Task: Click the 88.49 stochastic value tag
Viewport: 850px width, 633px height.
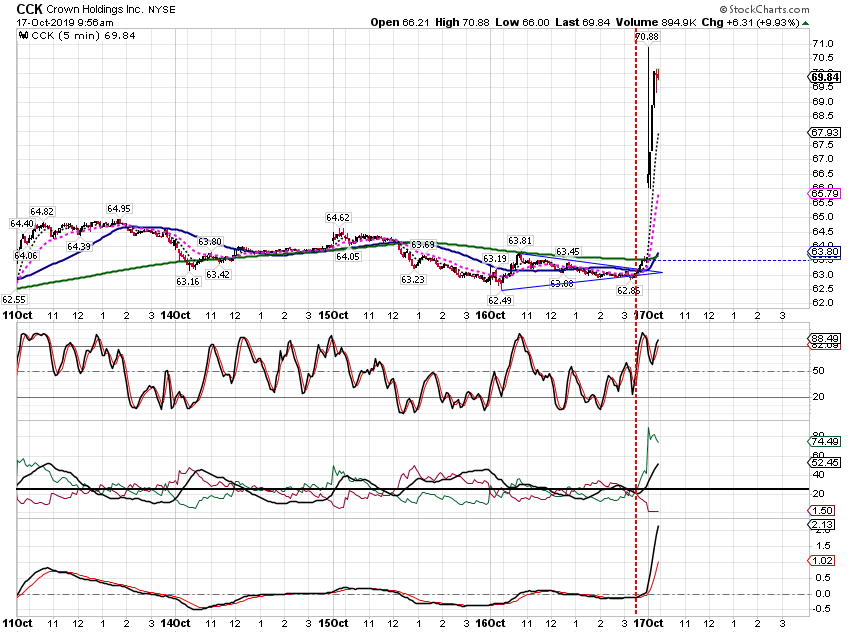Action: (825, 339)
